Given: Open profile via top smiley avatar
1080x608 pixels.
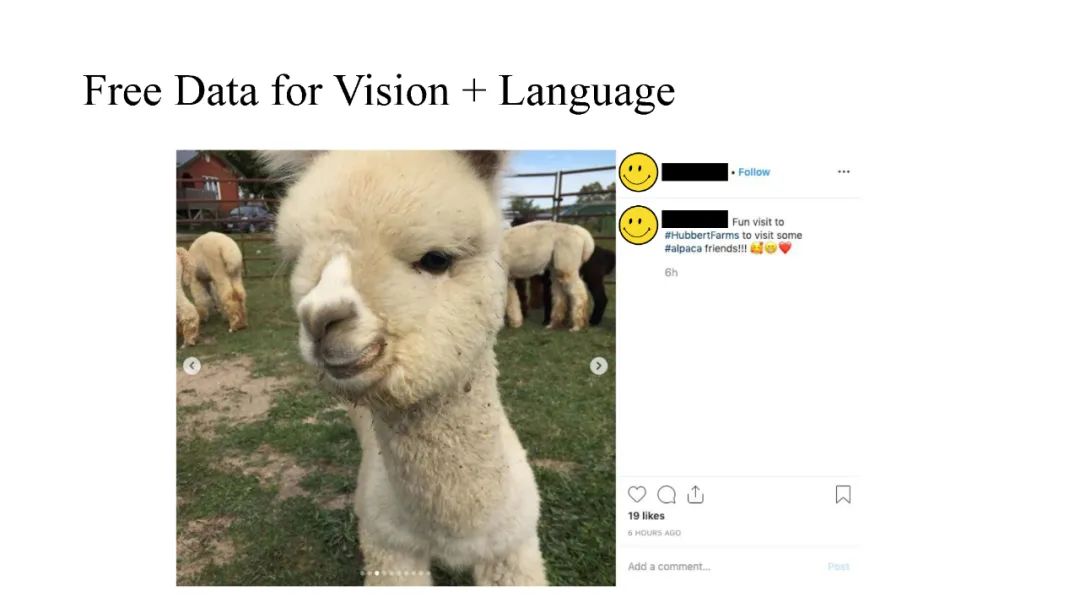Looking at the screenshot, I should (638, 172).
